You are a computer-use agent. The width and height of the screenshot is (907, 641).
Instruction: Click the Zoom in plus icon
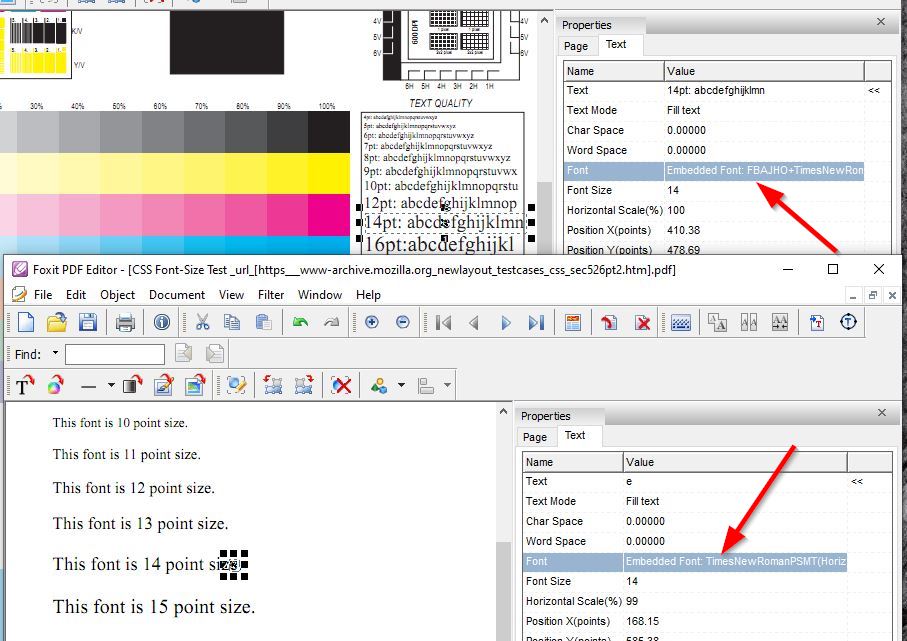click(x=371, y=322)
